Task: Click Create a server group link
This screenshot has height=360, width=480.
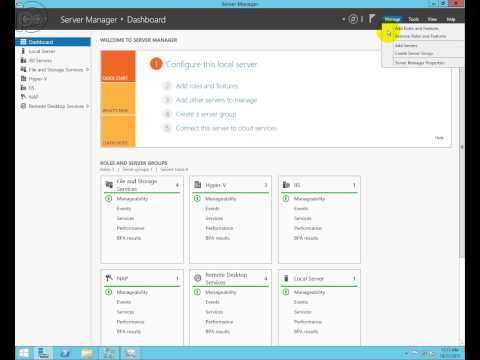Action: (x=206, y=114)
